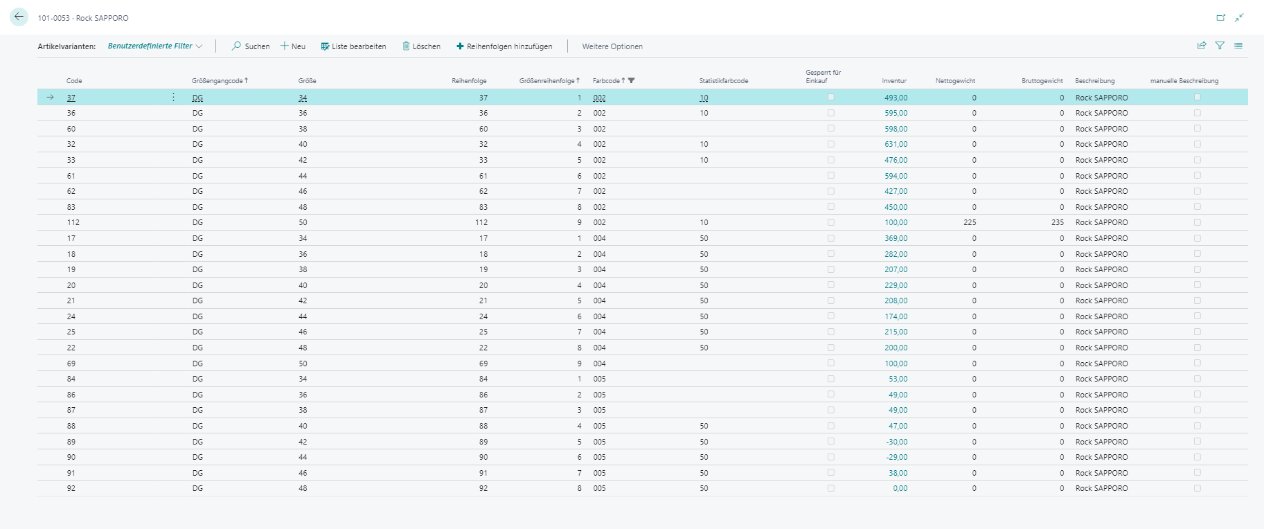The height and width of the screenshot is (529, 1264).
Task: Click the Suchen magnifier icon
Action: pos(237,46)
